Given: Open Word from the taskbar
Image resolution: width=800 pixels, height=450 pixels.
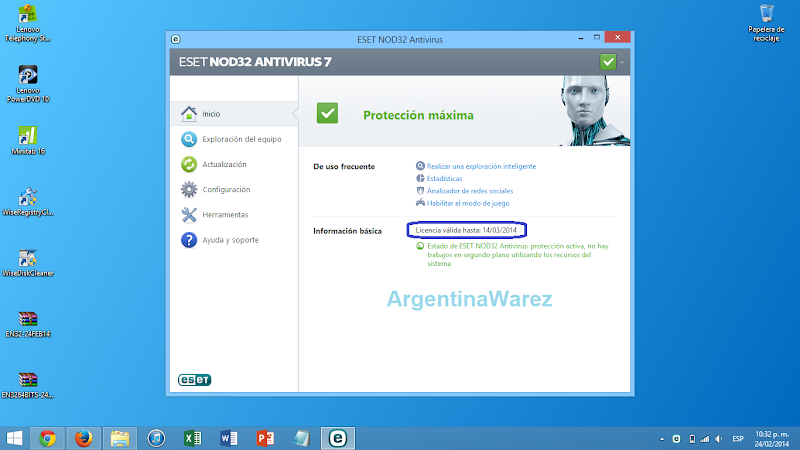Looking at the screenshot, I should point(229,438).
